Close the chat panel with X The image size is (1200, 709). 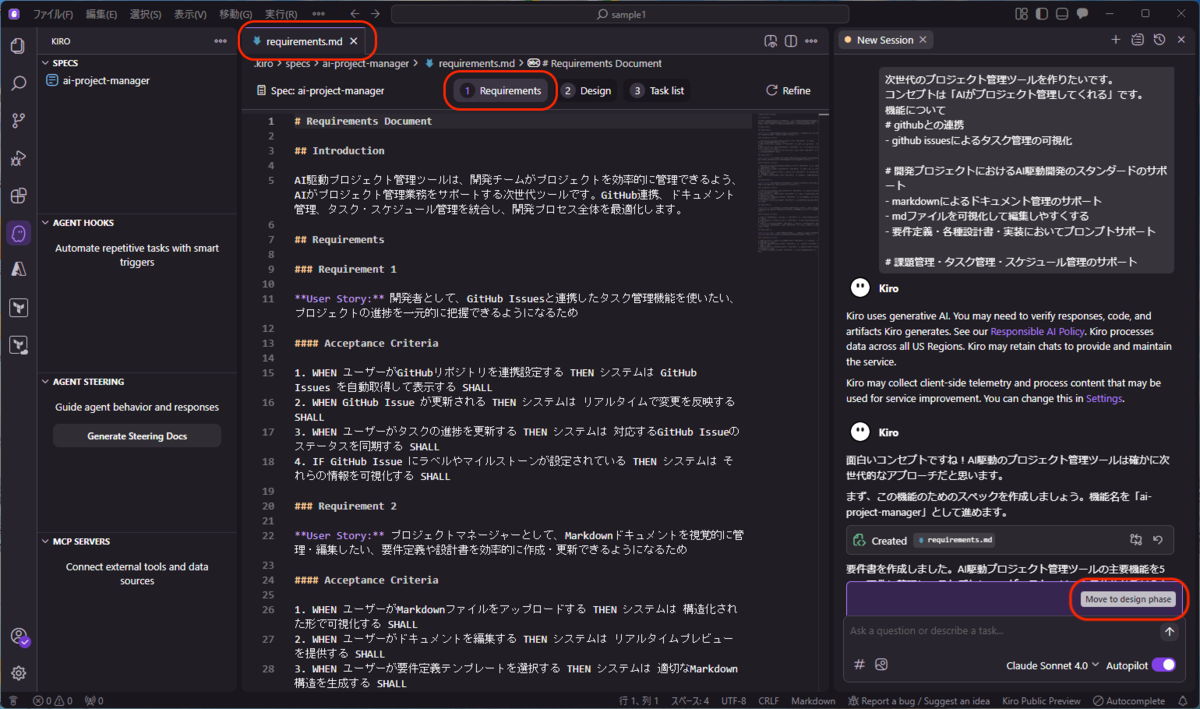point(1179,40)
